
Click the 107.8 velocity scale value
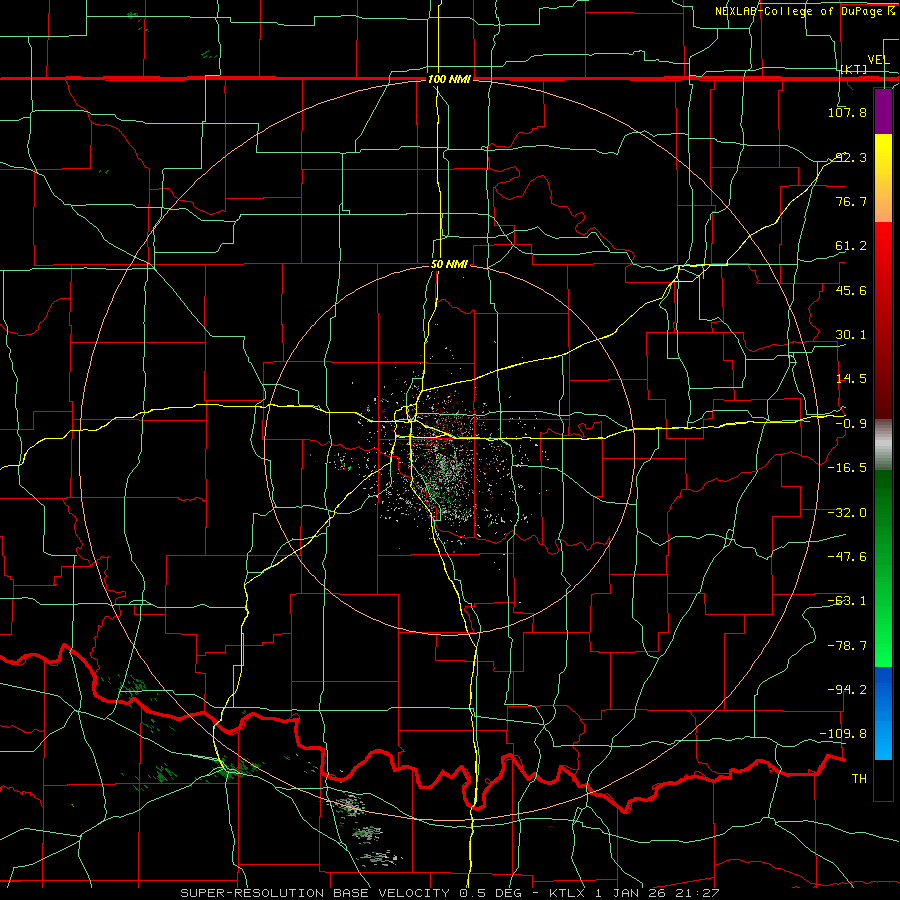[847, 112]
